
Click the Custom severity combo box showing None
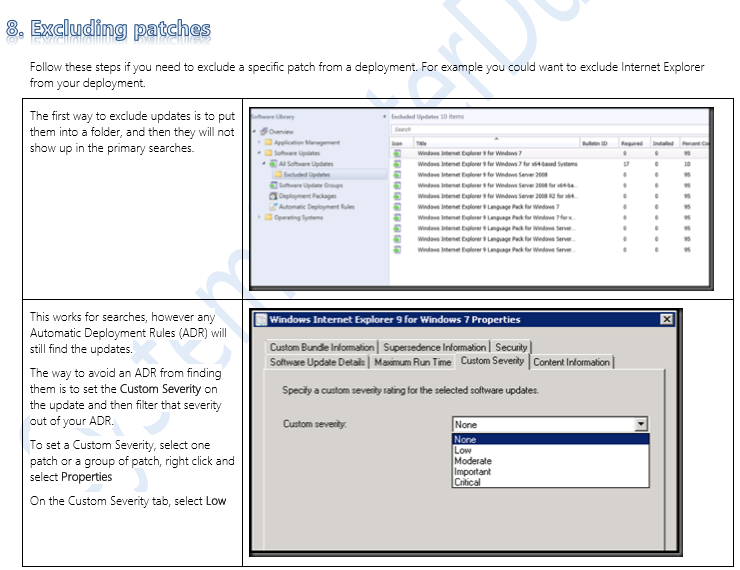(549, 424)
